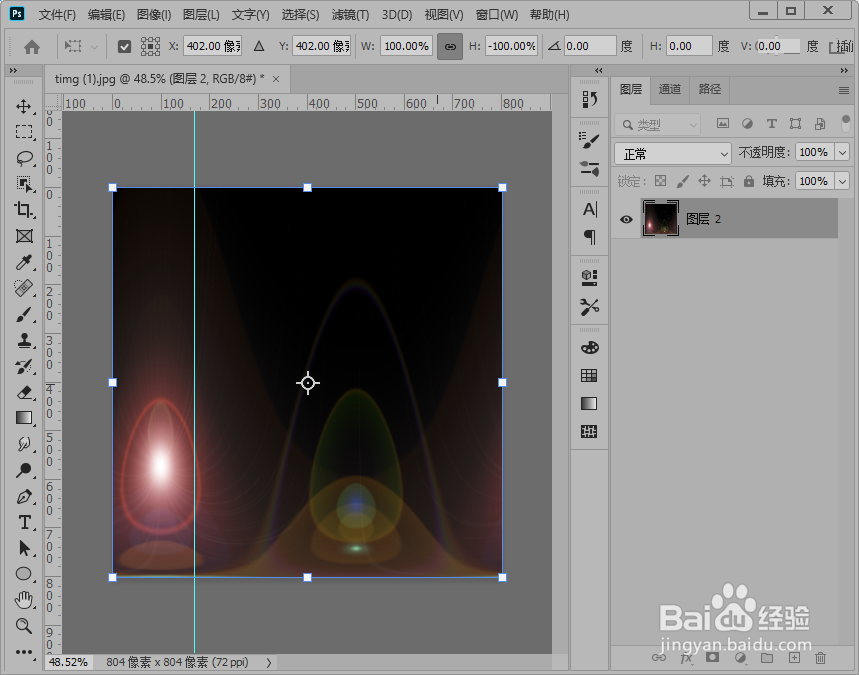This screenshot has height=675, width=859.
Task: Toggle relative positioning triangle button
Action: tap(259, 47)
